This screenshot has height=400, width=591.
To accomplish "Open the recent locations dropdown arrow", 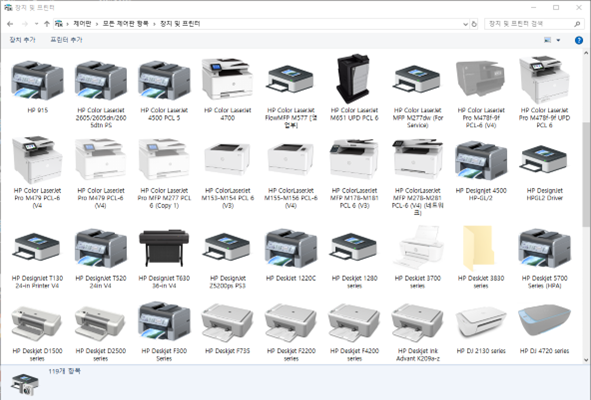I will 36,24.
